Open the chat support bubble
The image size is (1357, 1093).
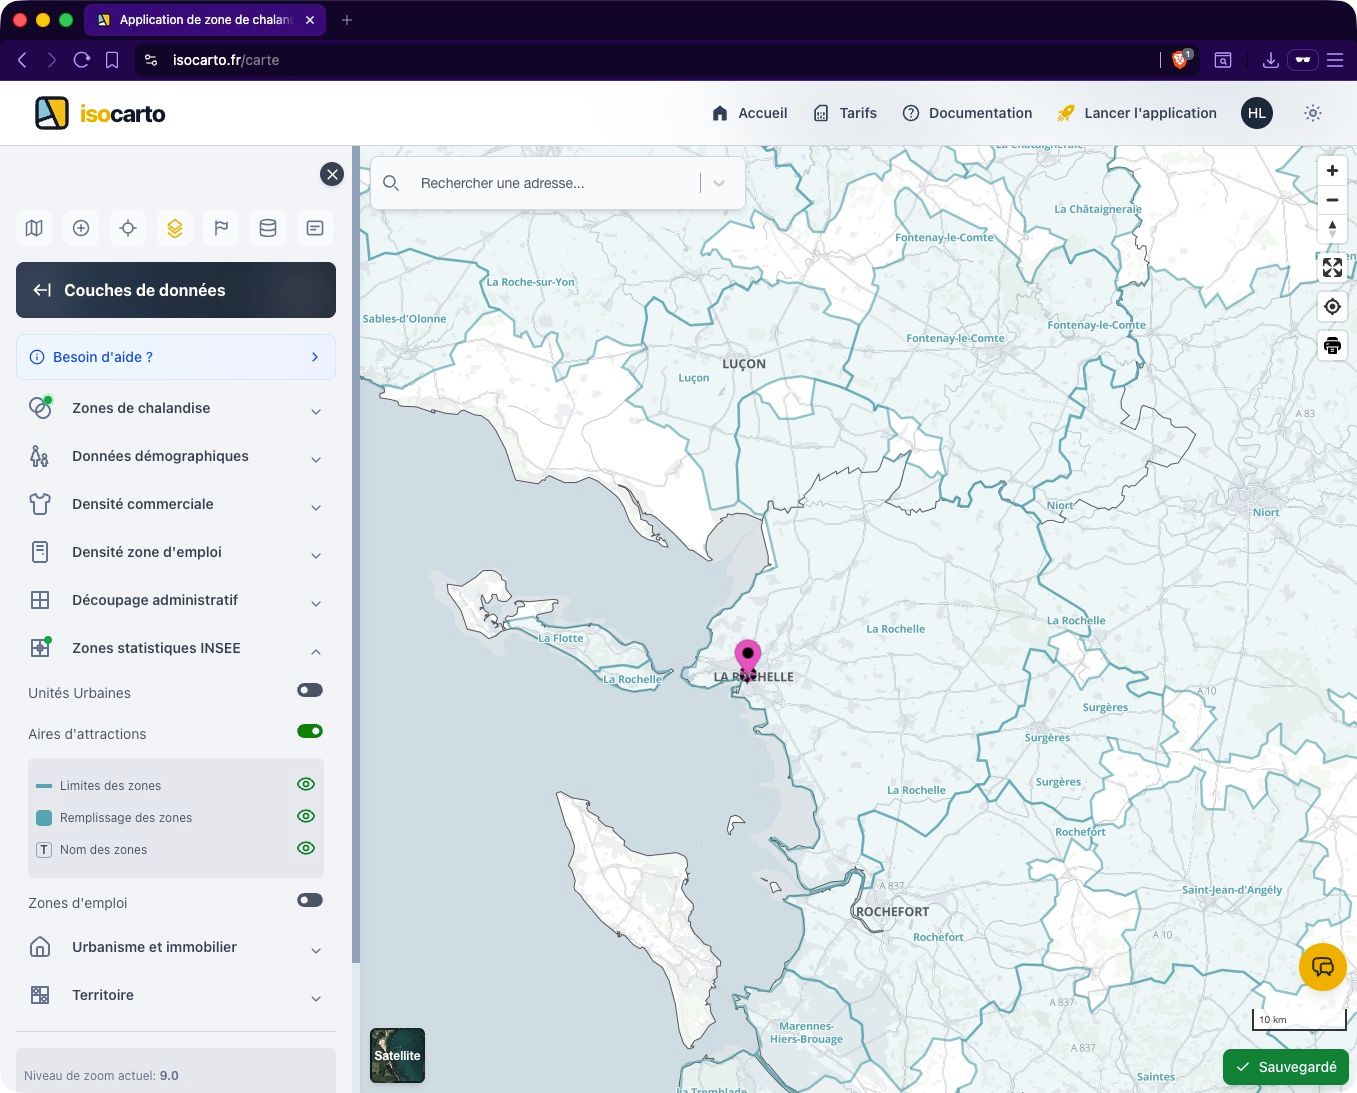1322,967
